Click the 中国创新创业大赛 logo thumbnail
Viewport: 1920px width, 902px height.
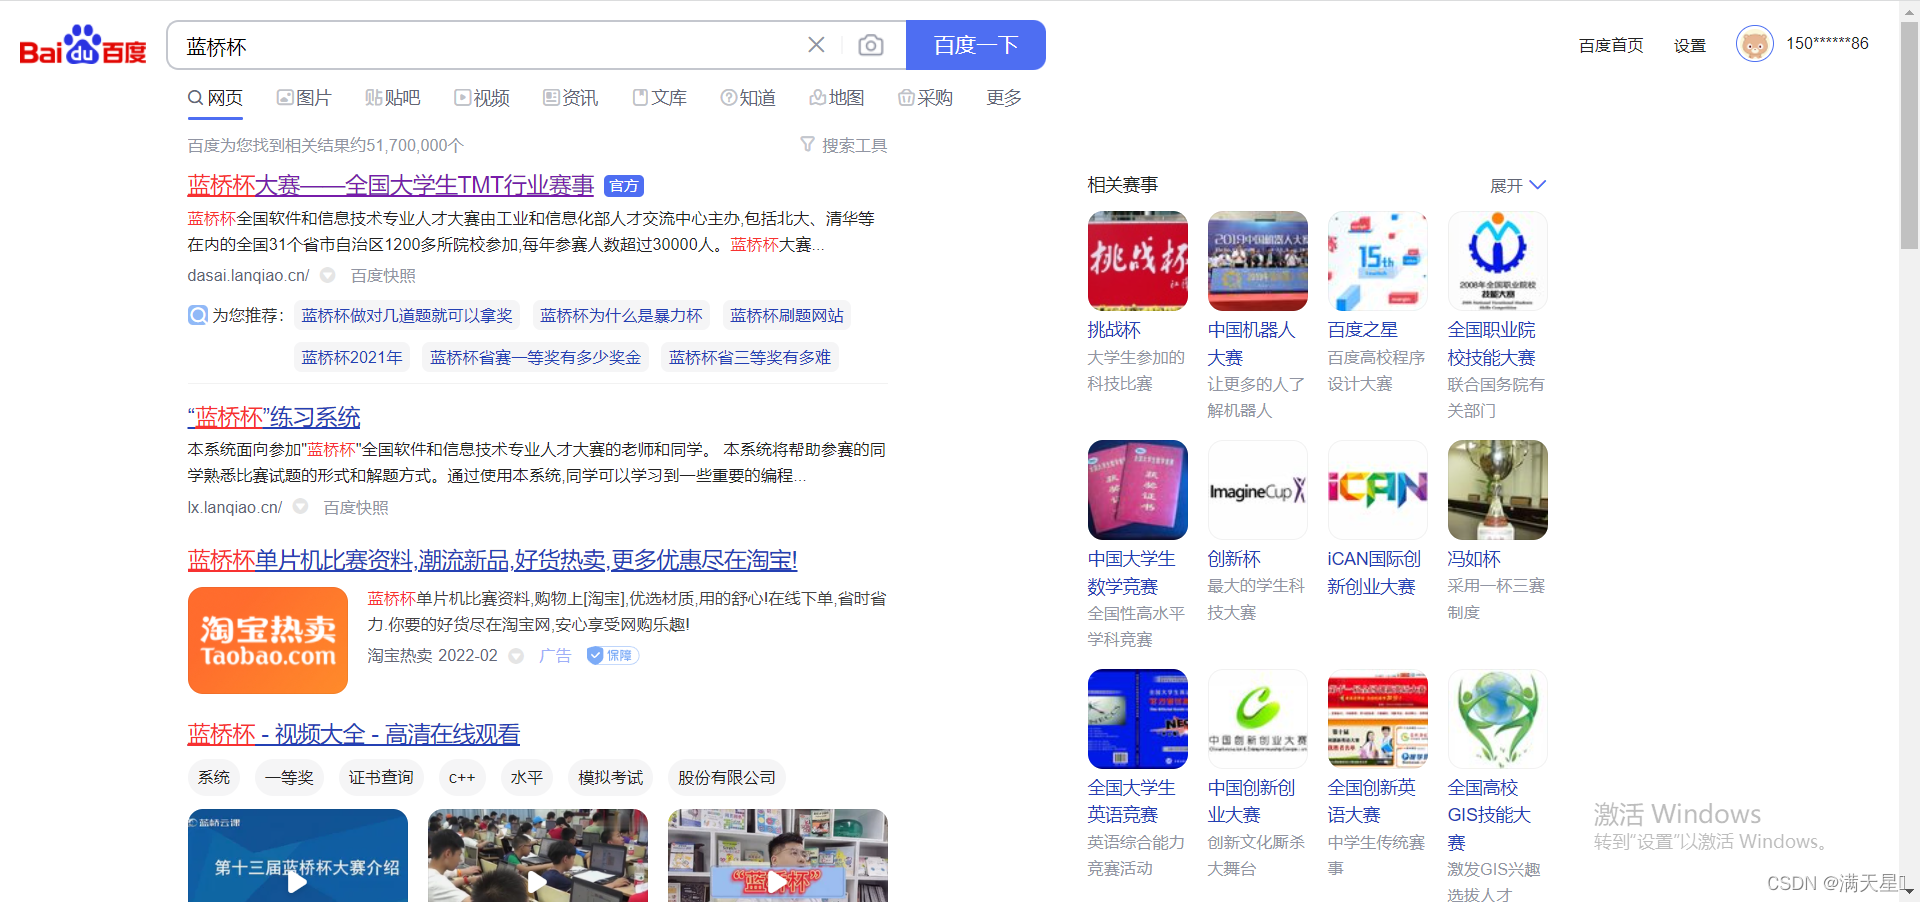click(1258, 719)
